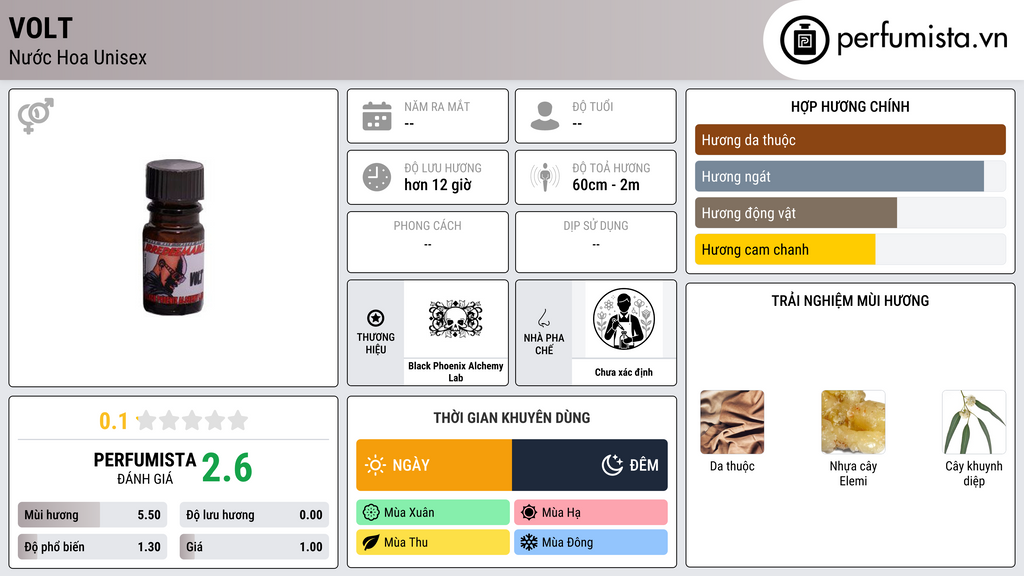This screenshot has height=576, width=1024.
Task: Click the Năm ra mắt label
Action: click(437, 106)
